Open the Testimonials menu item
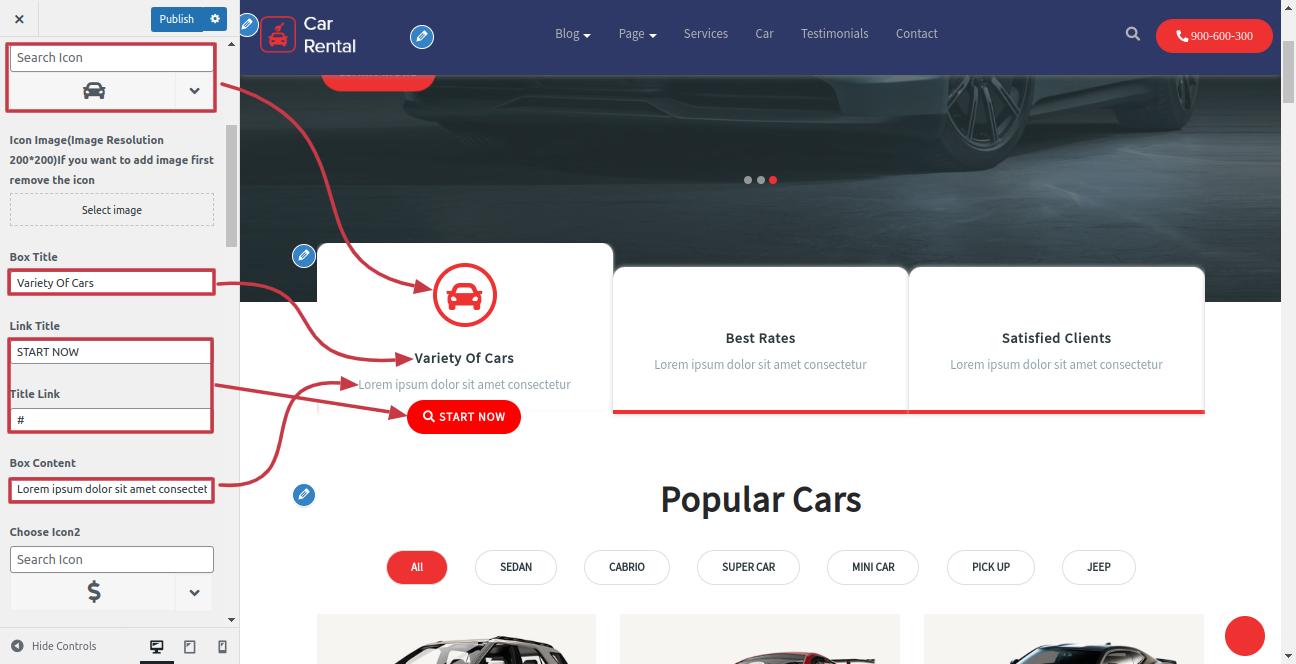Screen dimensions: 1296x664 coord(835,34)
